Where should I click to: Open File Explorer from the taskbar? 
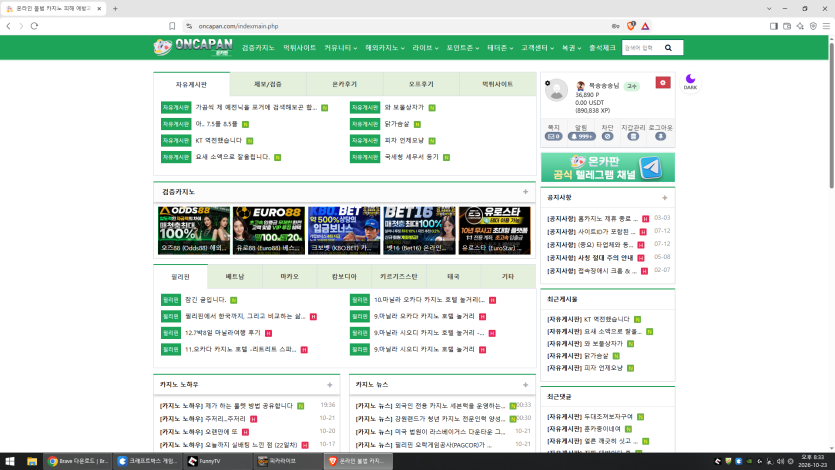[x=32, y=461]
